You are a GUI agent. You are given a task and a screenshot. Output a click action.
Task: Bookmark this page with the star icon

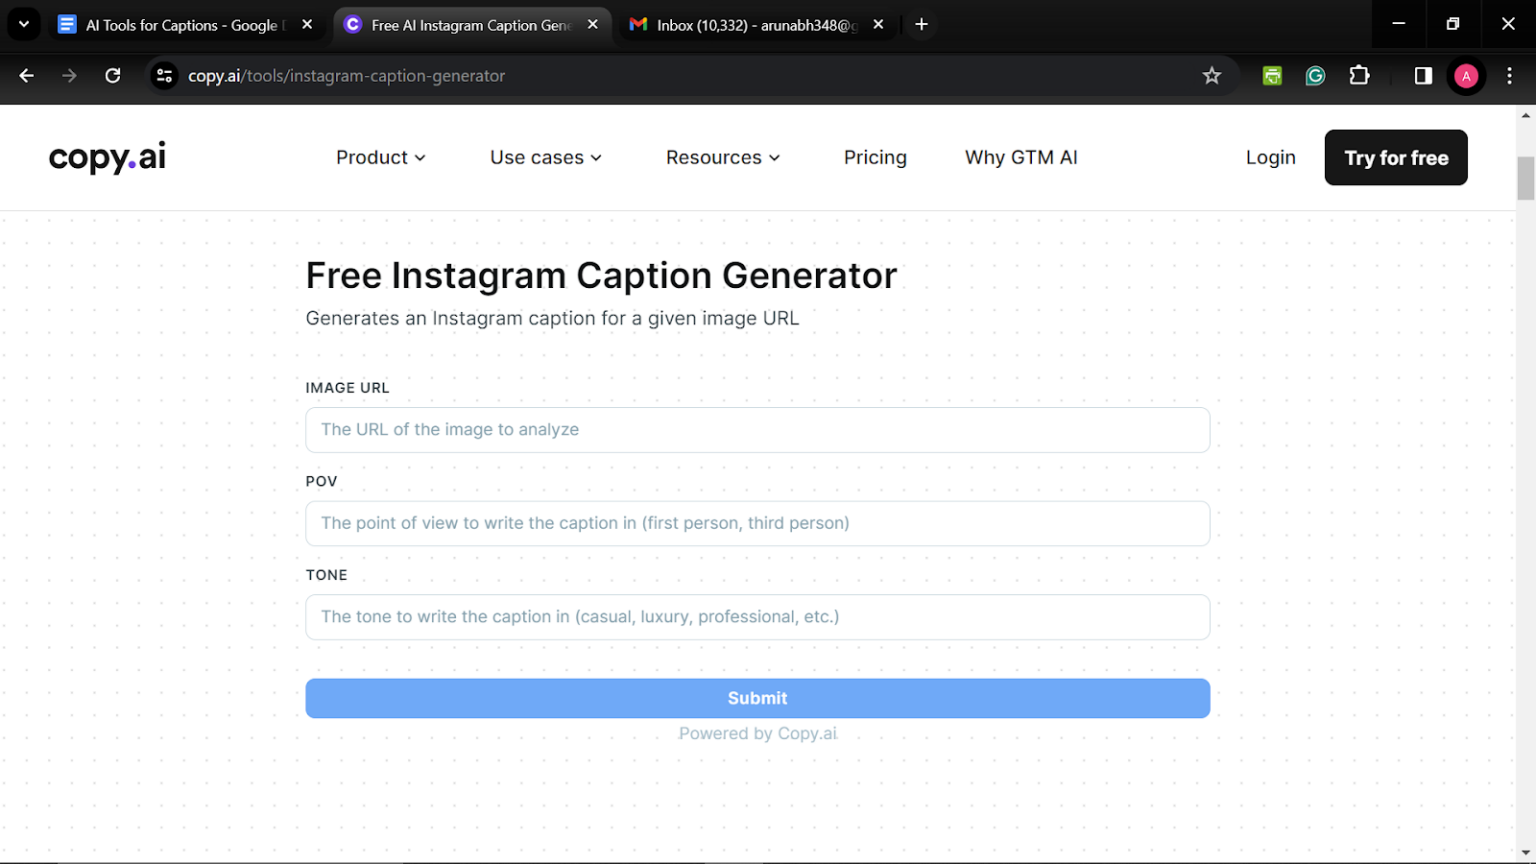pos(1211,75)
